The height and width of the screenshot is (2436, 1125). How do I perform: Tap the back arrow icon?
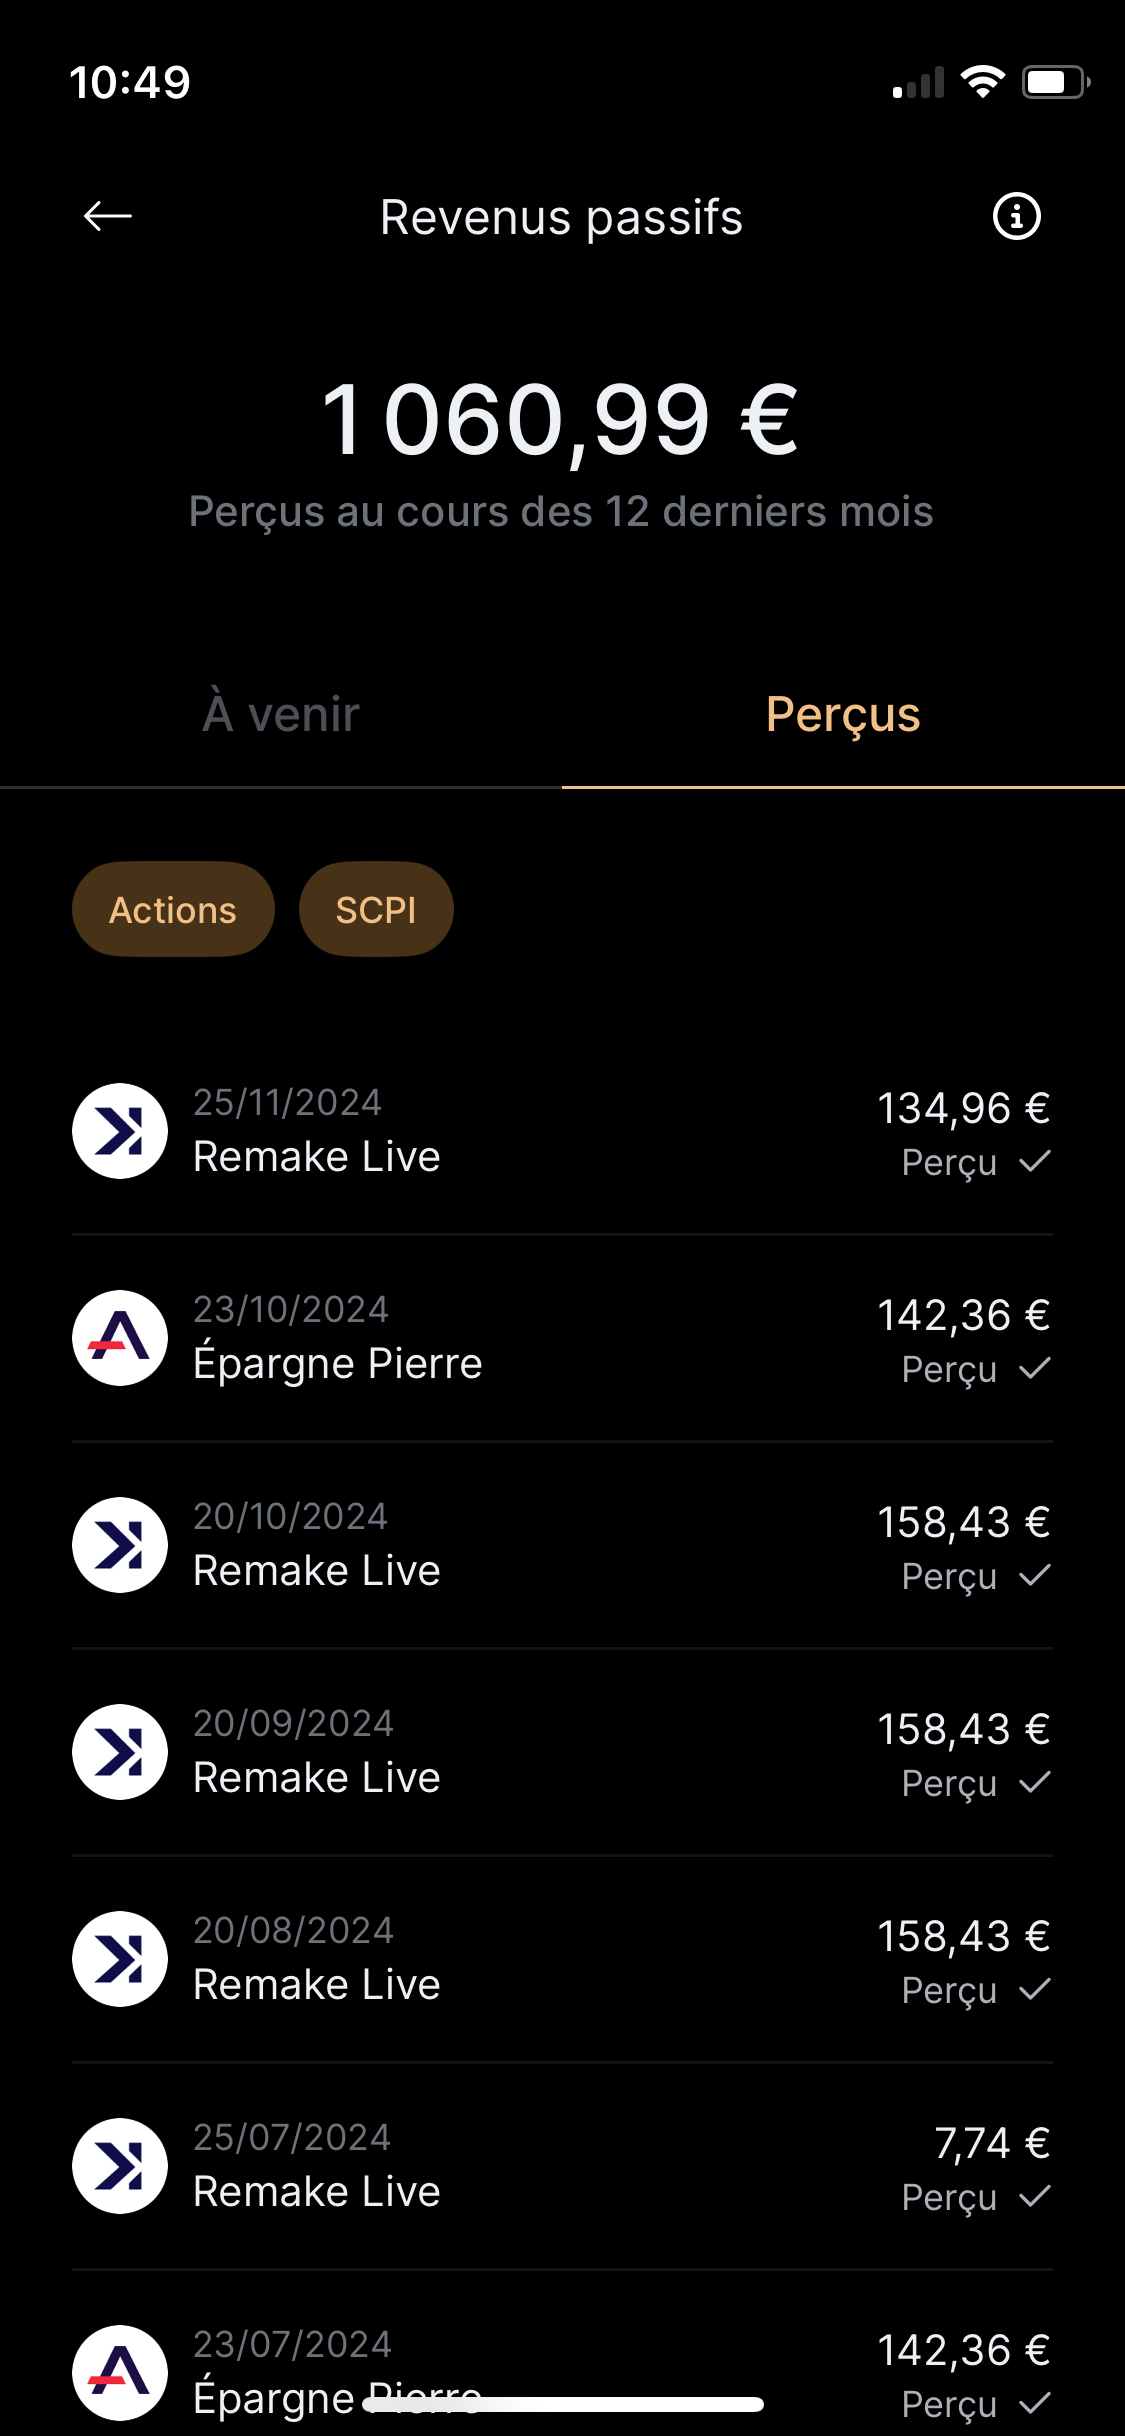108,216
